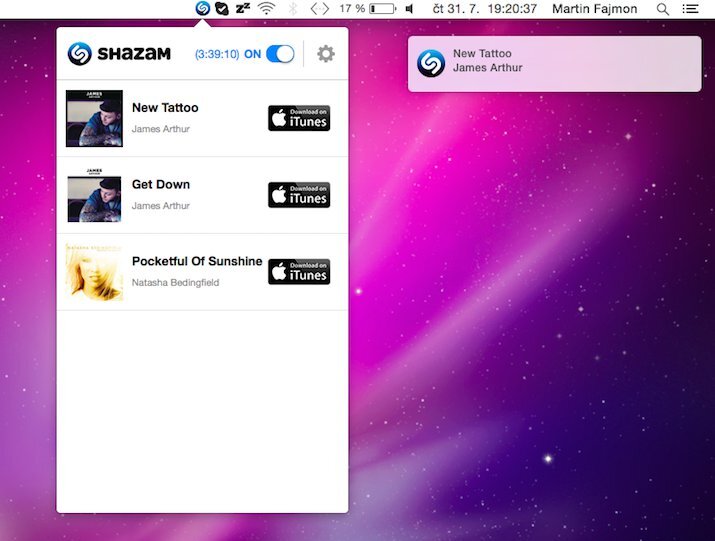The width and height of the screenshot is (715, 541).
Task: Select the Get Down song title
Action: [x=161, y=184]
